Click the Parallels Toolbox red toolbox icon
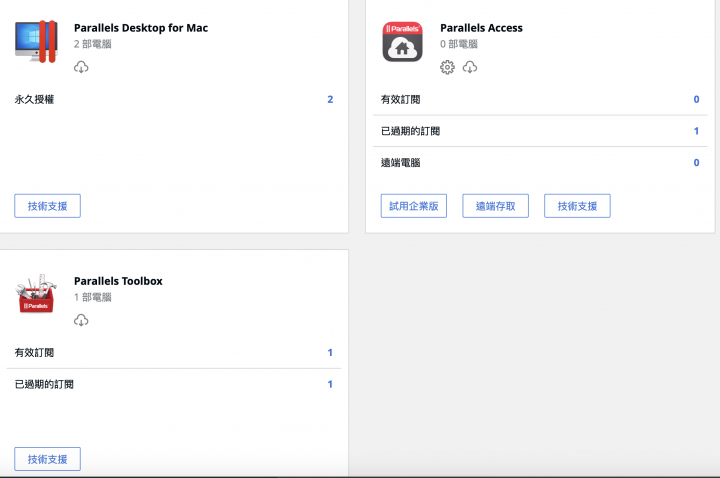The width and height of the screenshot is (720, 478). coord(36,294)
